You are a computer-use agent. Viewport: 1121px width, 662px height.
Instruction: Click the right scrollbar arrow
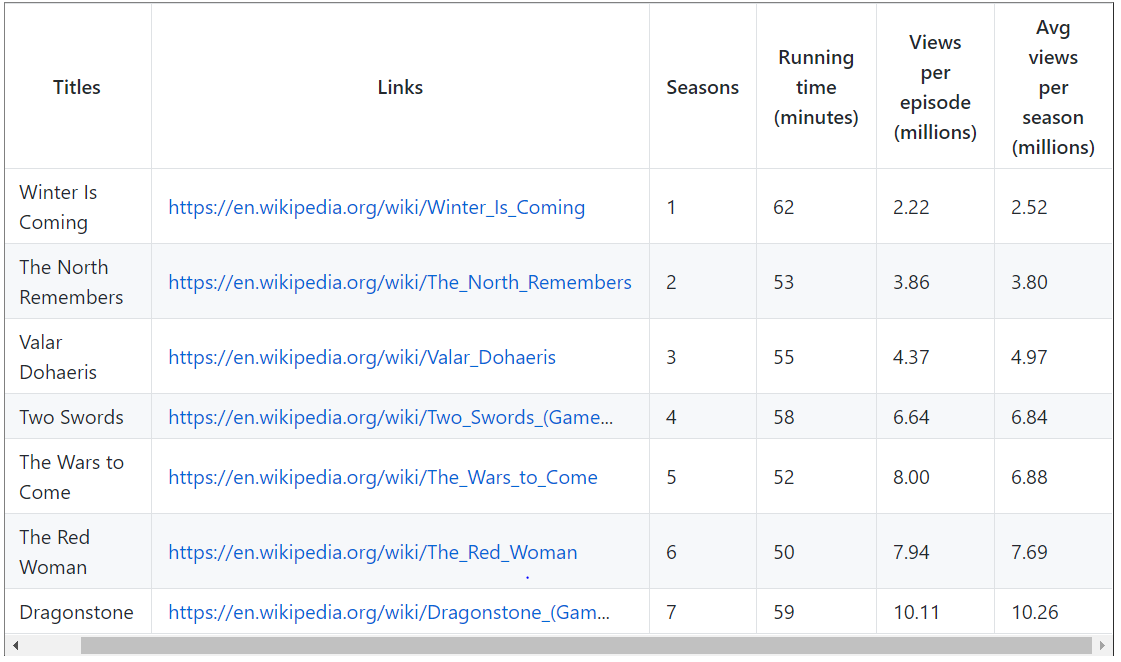[1102, 646]
